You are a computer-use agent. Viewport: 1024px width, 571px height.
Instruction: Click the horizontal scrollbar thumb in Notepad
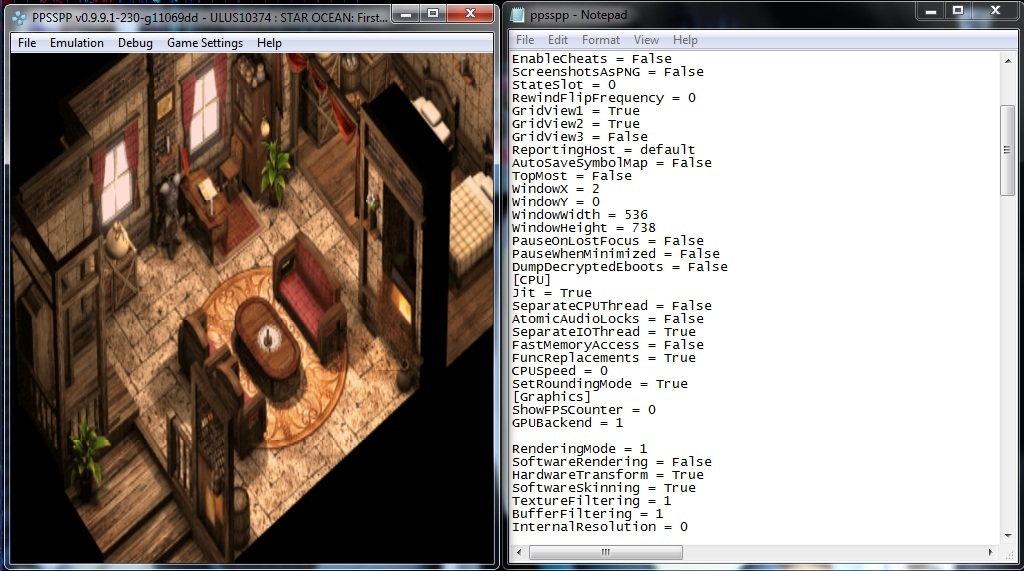pyautogui.click(x=606, y=552)
